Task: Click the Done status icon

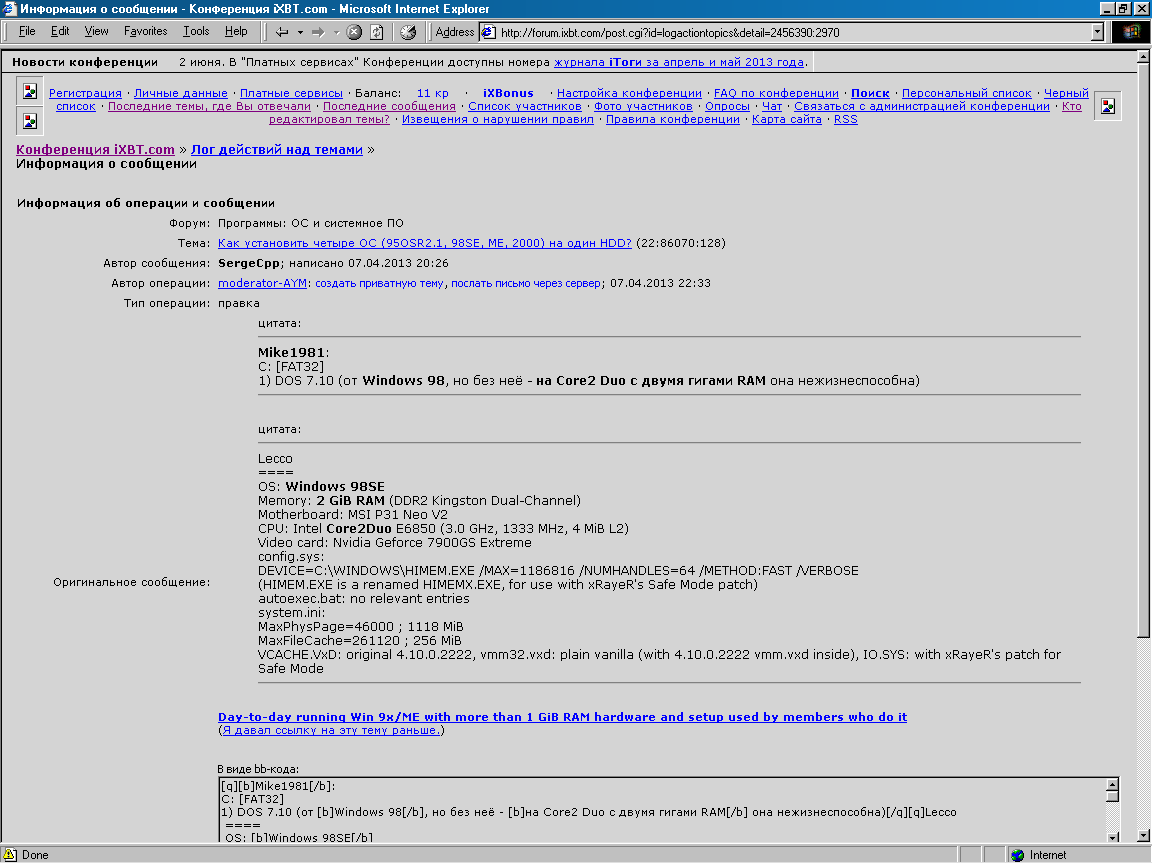Action: (x=10, y=854)
